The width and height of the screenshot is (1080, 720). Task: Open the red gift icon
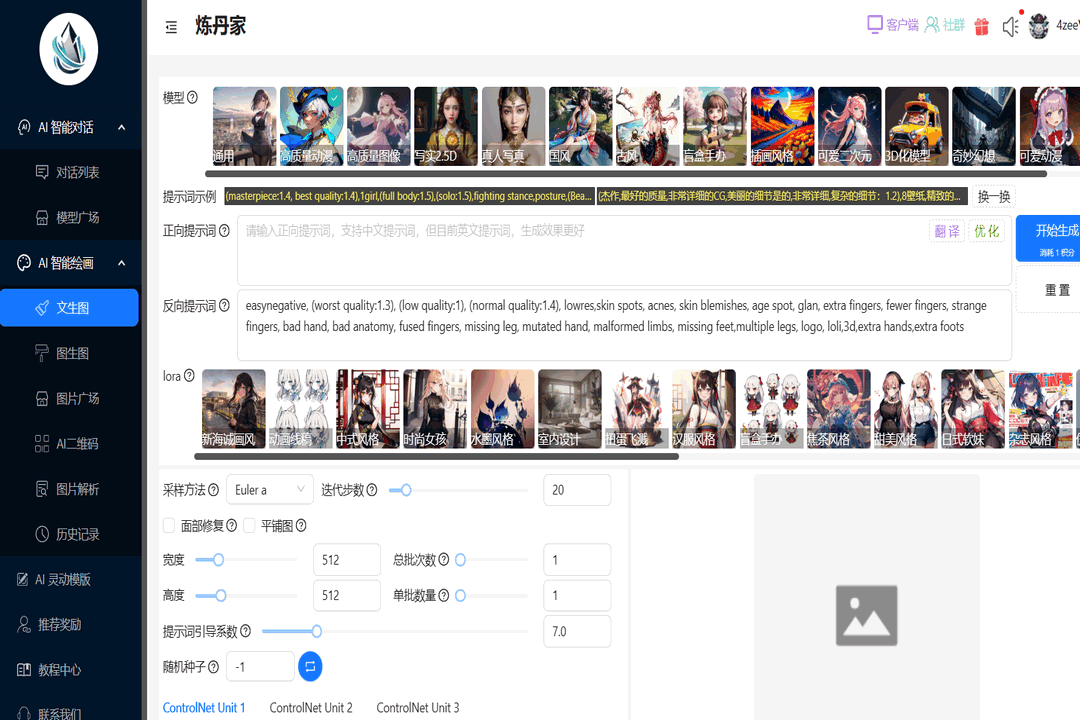(x=981, y=26)
